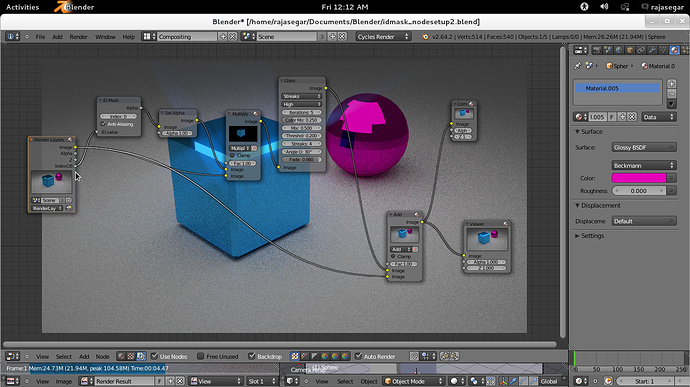Click the volume icon in system tray
This screenshot has width=690, height=387.
point(605,7)
